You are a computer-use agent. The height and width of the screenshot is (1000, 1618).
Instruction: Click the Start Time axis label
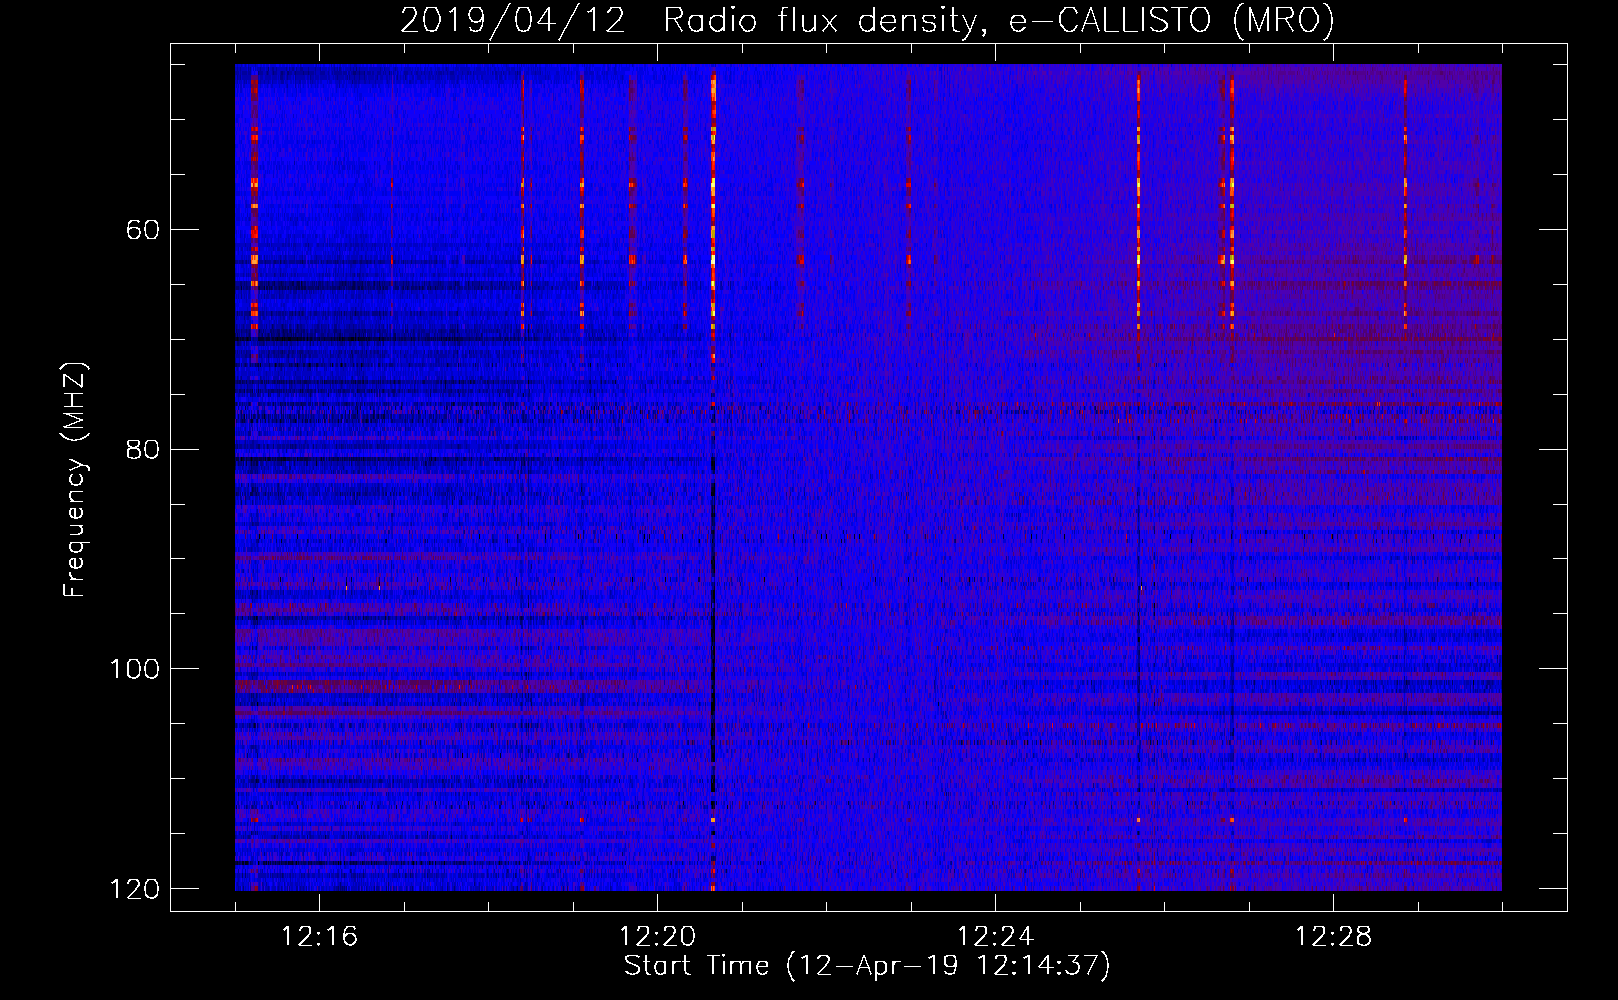coord(867,966)
